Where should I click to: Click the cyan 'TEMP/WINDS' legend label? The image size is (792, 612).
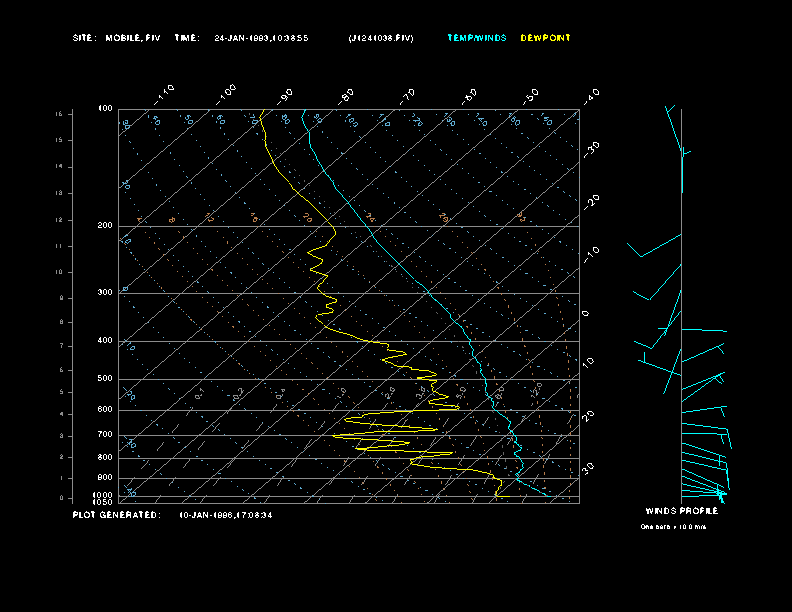point(477,38)
